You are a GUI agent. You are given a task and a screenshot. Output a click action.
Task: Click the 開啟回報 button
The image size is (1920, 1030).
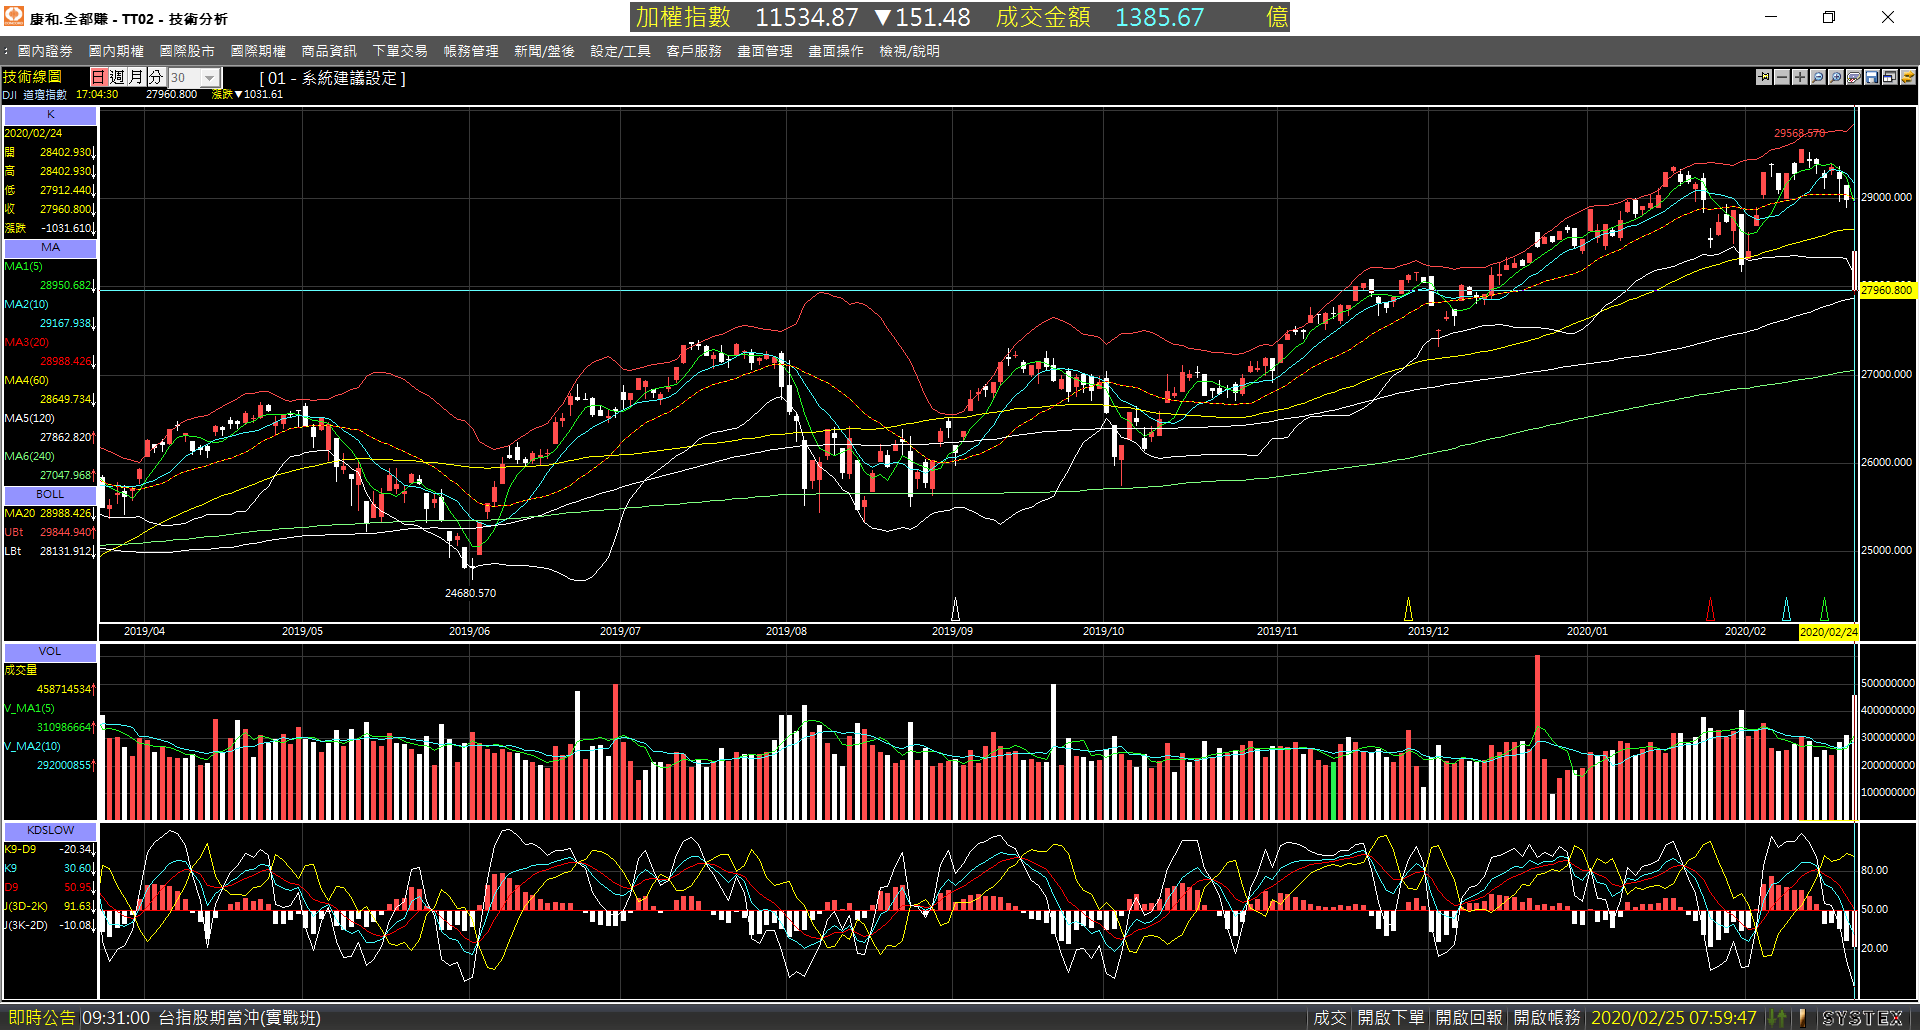click(1469, 1018)
